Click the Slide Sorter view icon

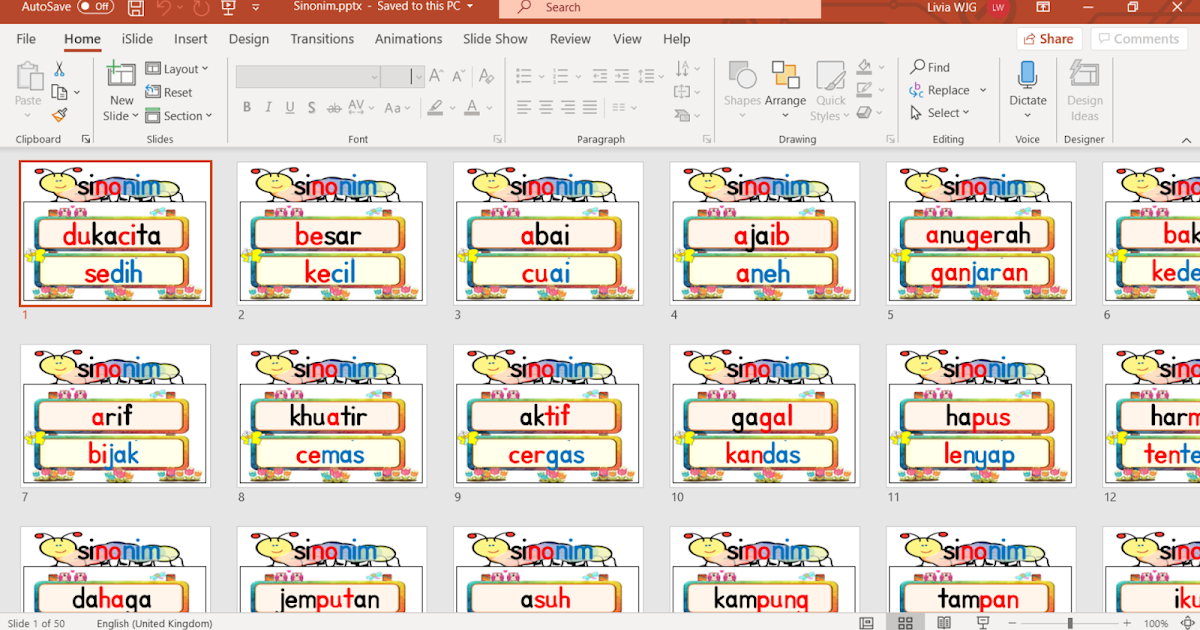point(905,623)
